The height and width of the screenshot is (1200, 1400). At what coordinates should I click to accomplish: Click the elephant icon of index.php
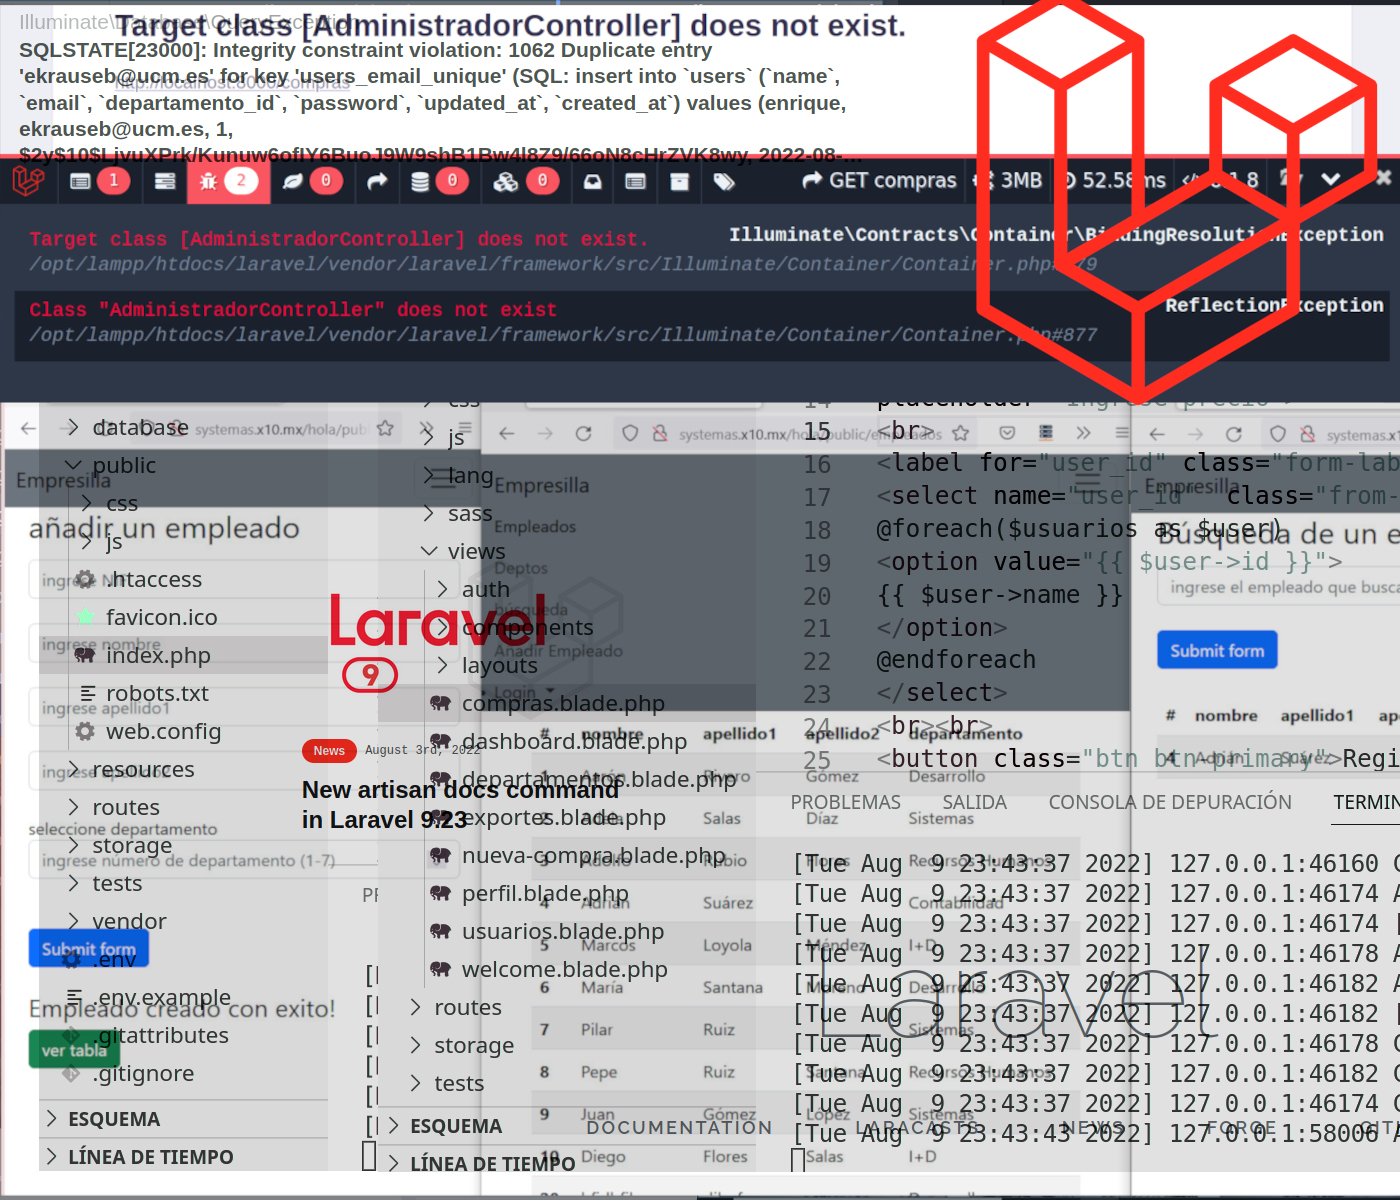coord(85,655)
